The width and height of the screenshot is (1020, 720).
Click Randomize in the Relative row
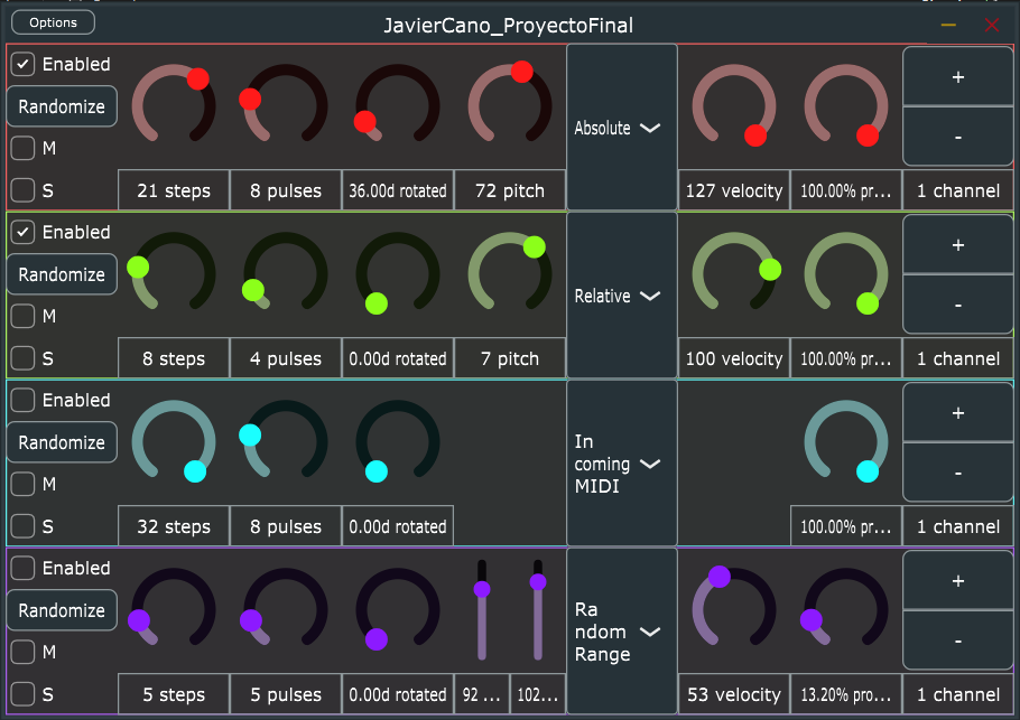point(61,274)
